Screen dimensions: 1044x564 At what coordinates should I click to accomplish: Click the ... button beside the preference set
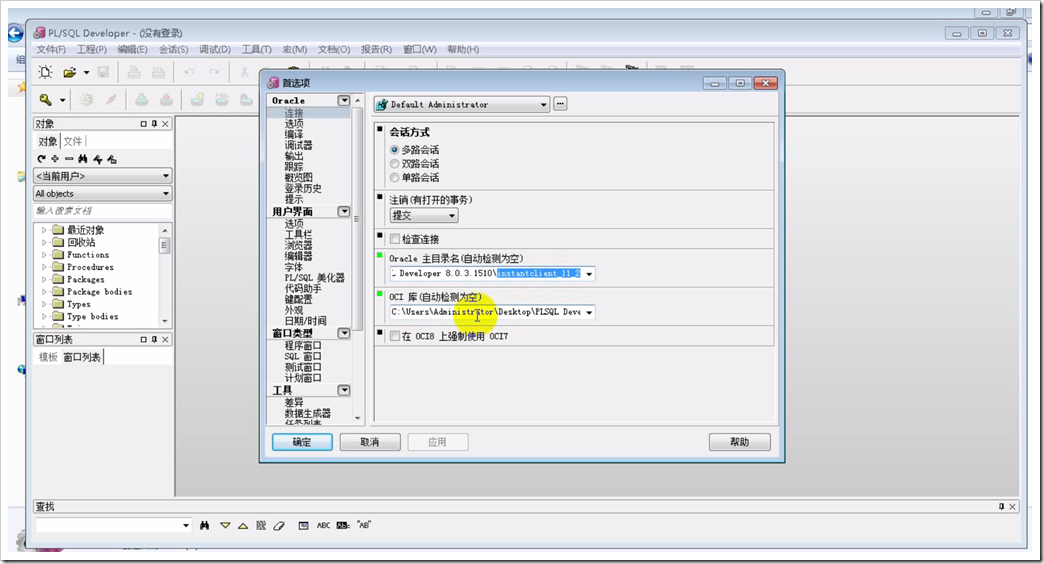point(560,104)
